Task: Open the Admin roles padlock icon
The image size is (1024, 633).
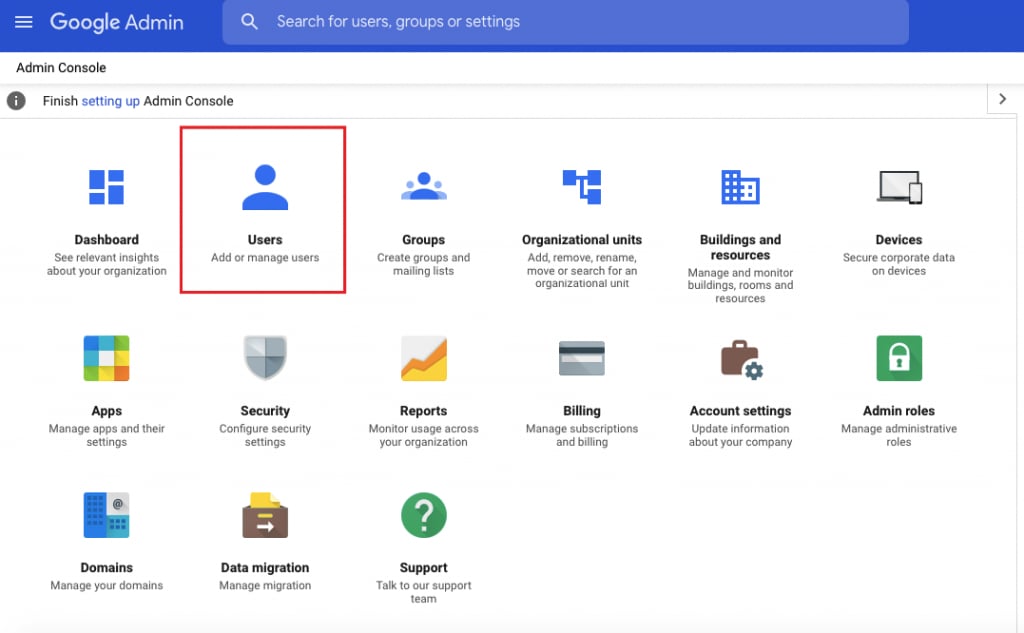Action: [x=899, y=358]
